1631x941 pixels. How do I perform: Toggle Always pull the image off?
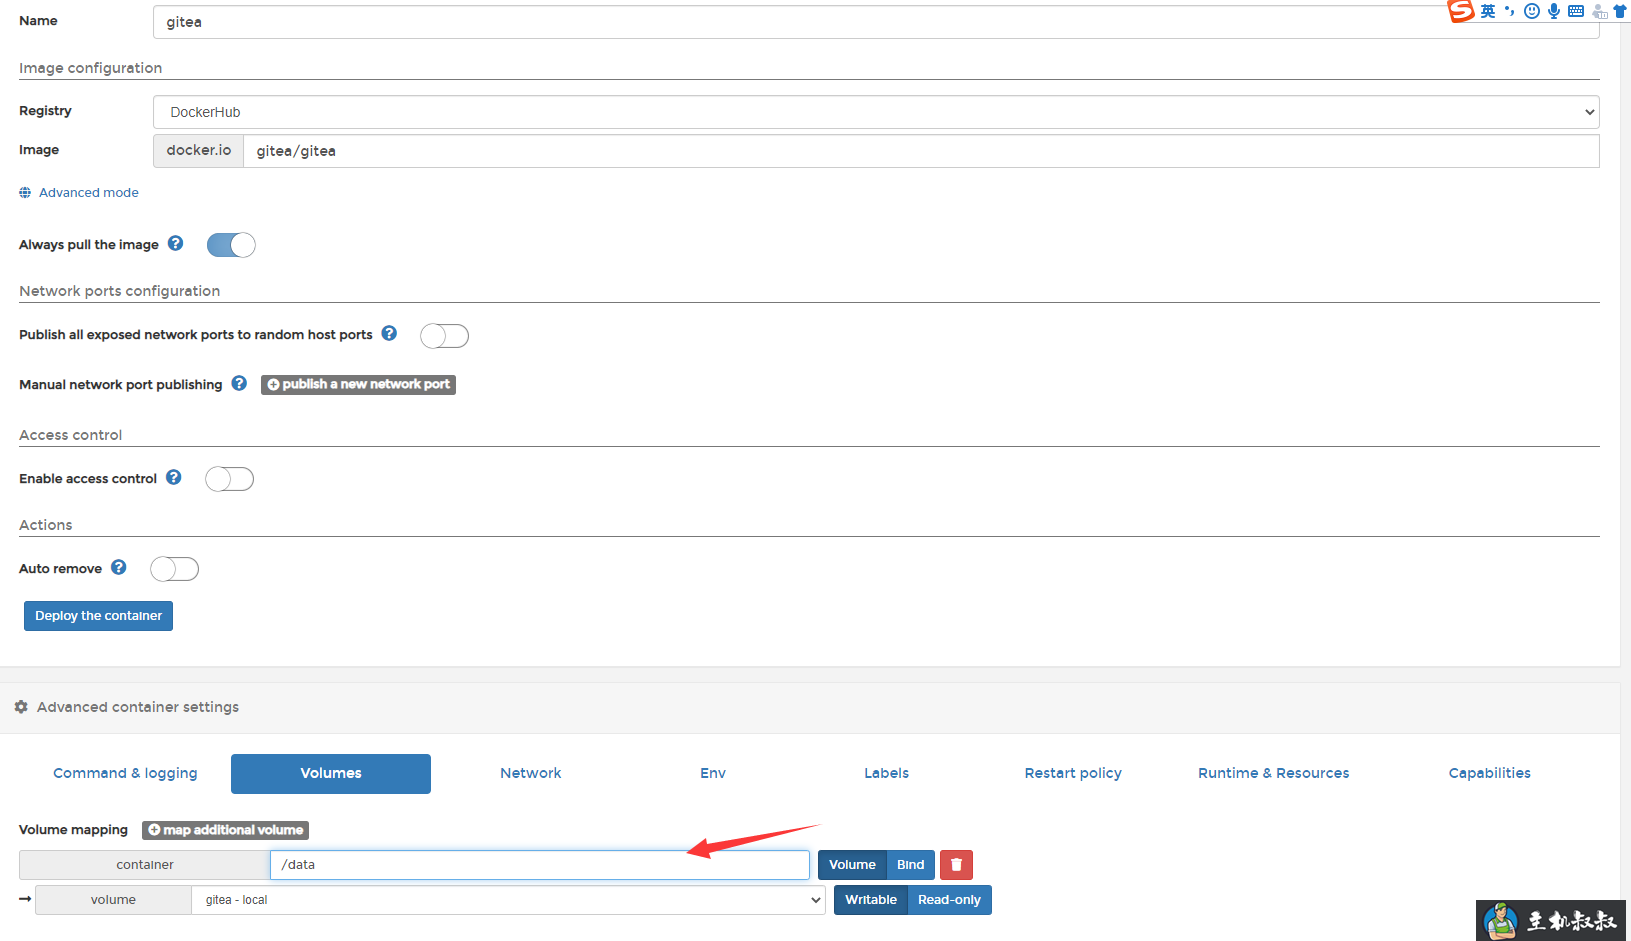click(x=231, y=245)
